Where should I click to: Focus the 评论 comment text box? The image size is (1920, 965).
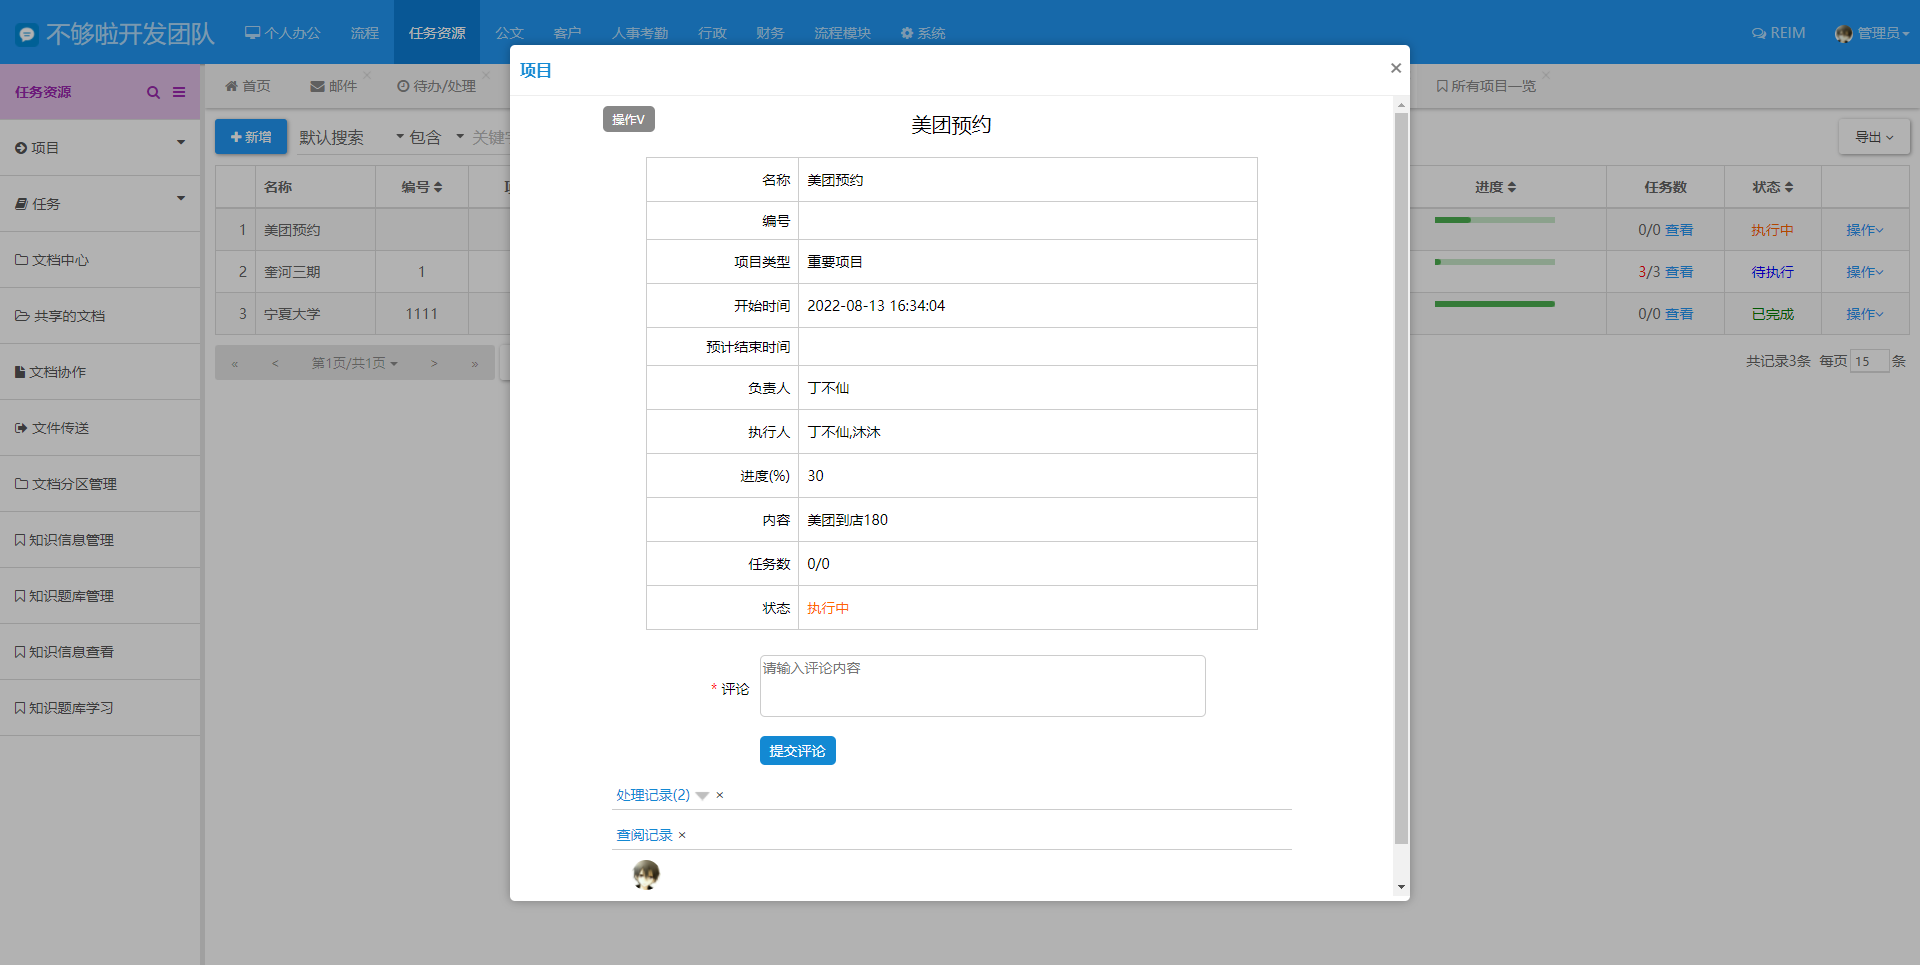pyautogui.click(x=982, y=686)
